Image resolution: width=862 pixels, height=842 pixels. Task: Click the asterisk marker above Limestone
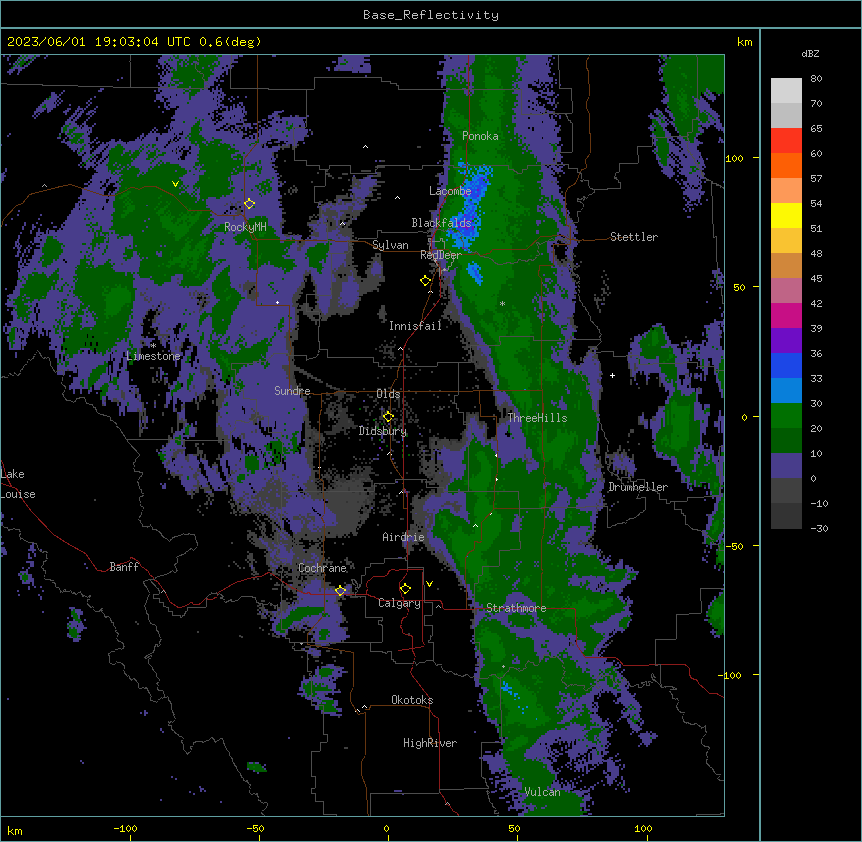153,345
